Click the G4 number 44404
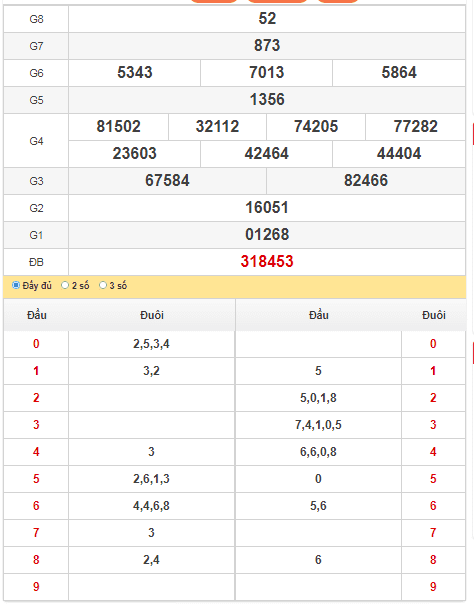474x604 pixels. pos(399,153)
